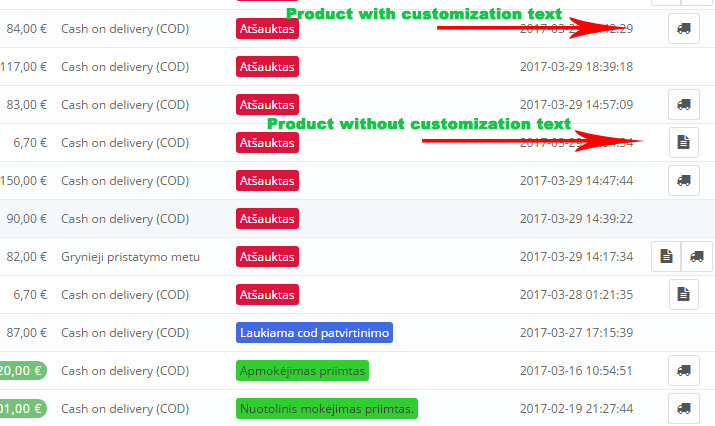Click the date 2017-03-27 17:15:39
Viewport: 715px width, 426px height.
(x=576, y=333)
